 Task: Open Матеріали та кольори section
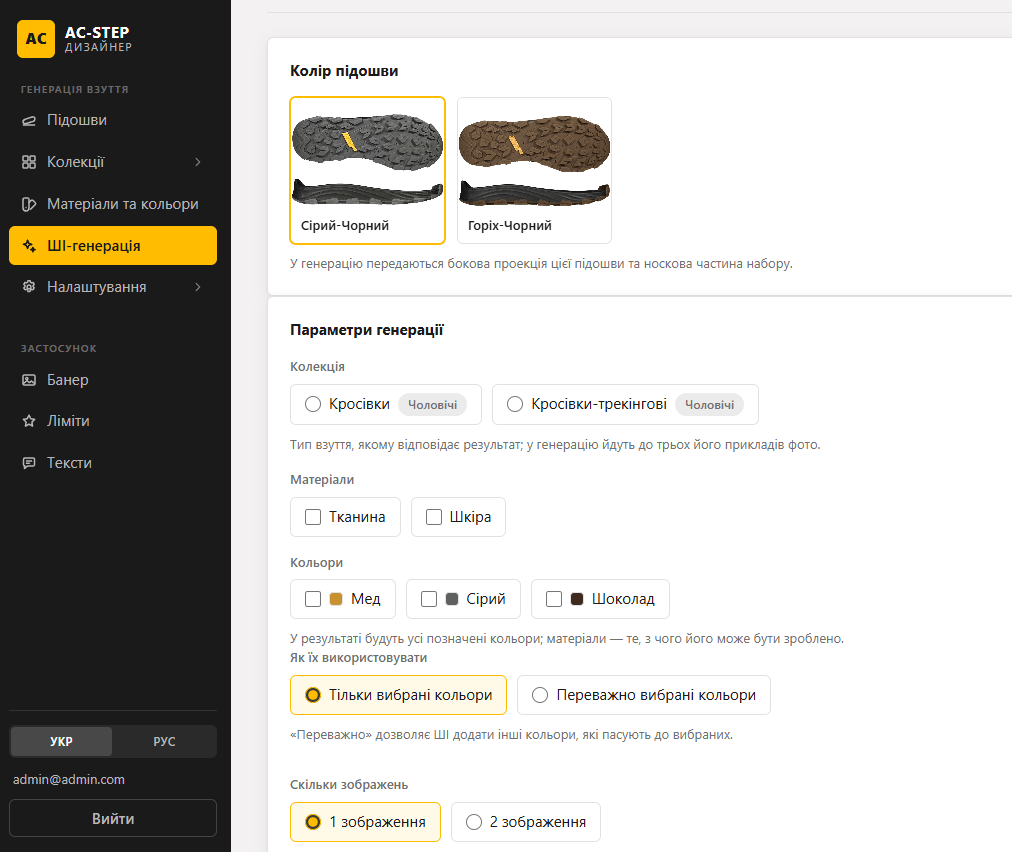coord(113,204)
